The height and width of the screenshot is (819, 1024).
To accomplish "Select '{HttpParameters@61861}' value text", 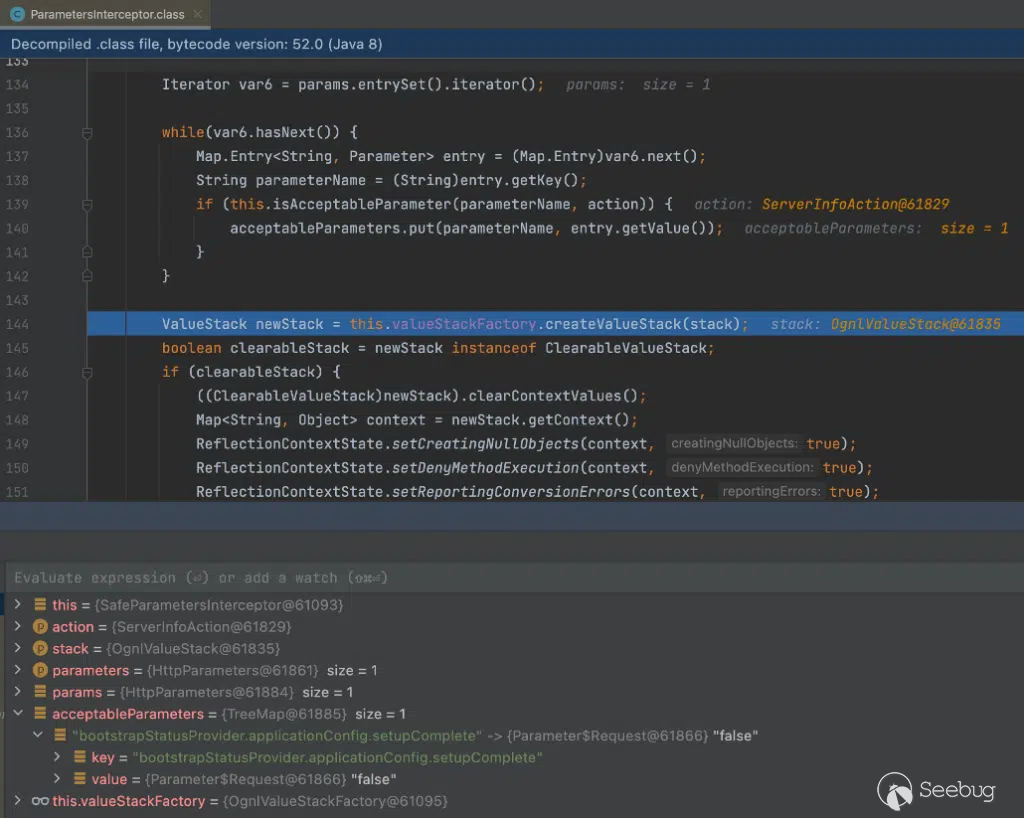I will [232, 670].
